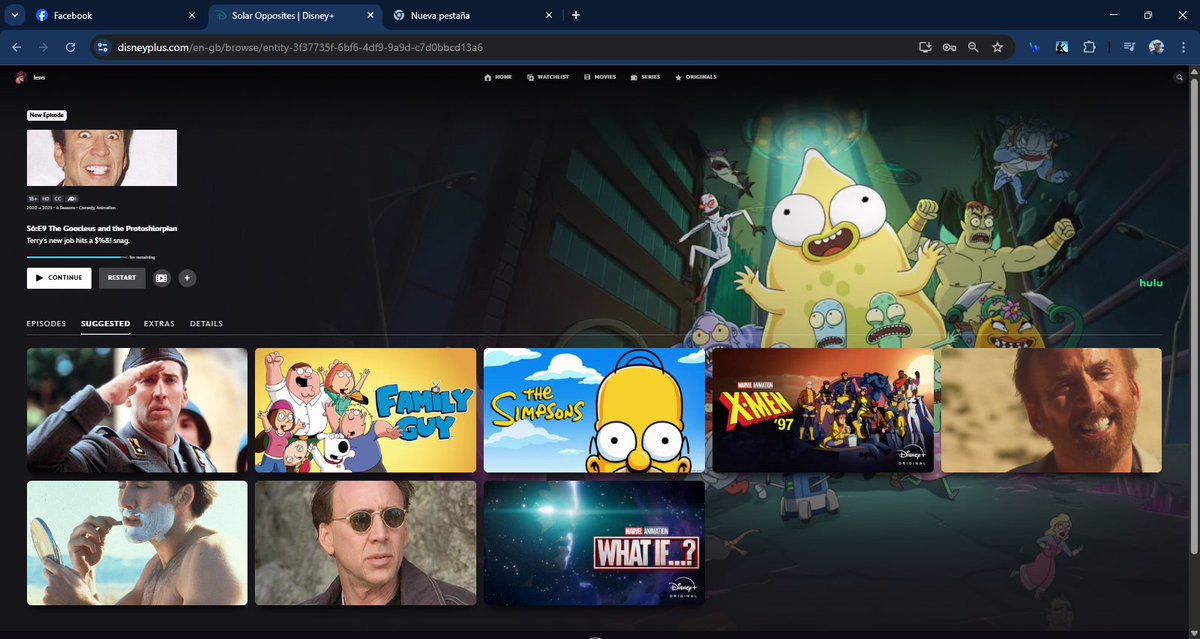
Task: Restart the episode with Restart button
Action: [x=122, y=278]
